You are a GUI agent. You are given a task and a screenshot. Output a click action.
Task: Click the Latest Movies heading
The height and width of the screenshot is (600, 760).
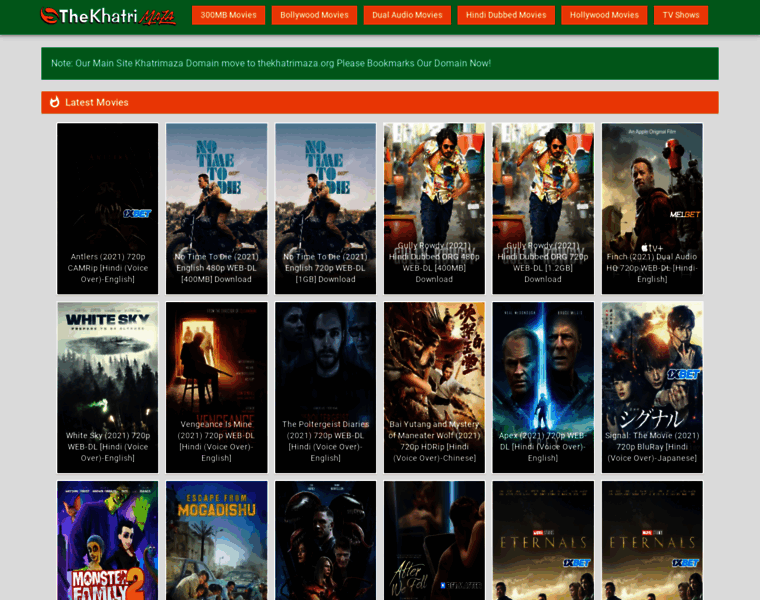pyautogui.click(x=97, y=102)
